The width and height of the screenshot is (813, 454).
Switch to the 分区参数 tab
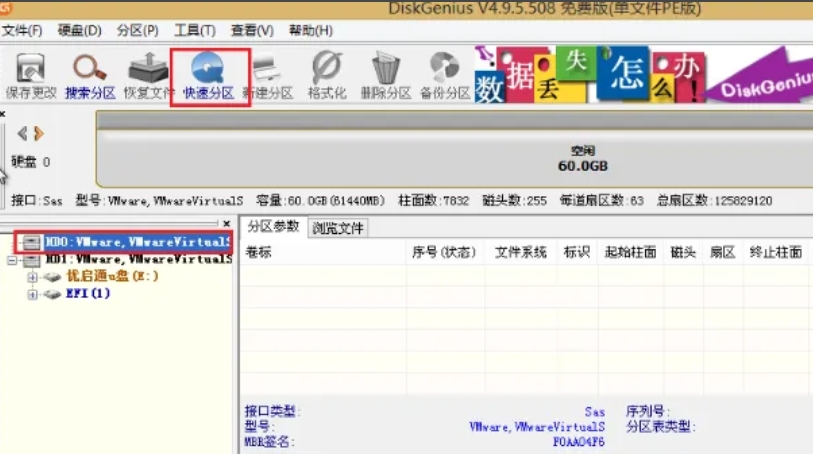pyautogui.click(x=273, y=226)
